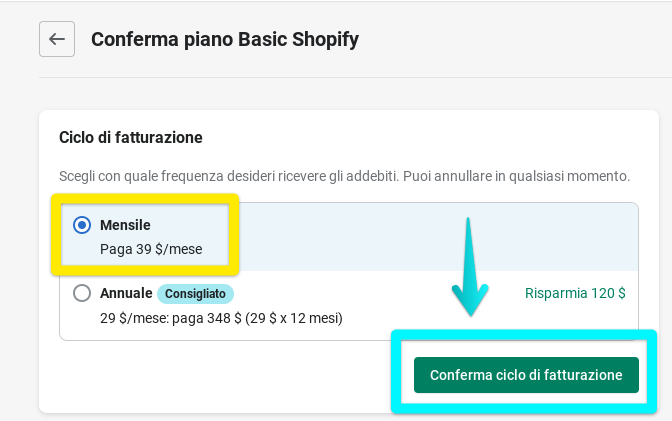Click the Ciclo di fatturazione heading
The width and height of the screenshot is (672, 421).
(x=131, y=137)
